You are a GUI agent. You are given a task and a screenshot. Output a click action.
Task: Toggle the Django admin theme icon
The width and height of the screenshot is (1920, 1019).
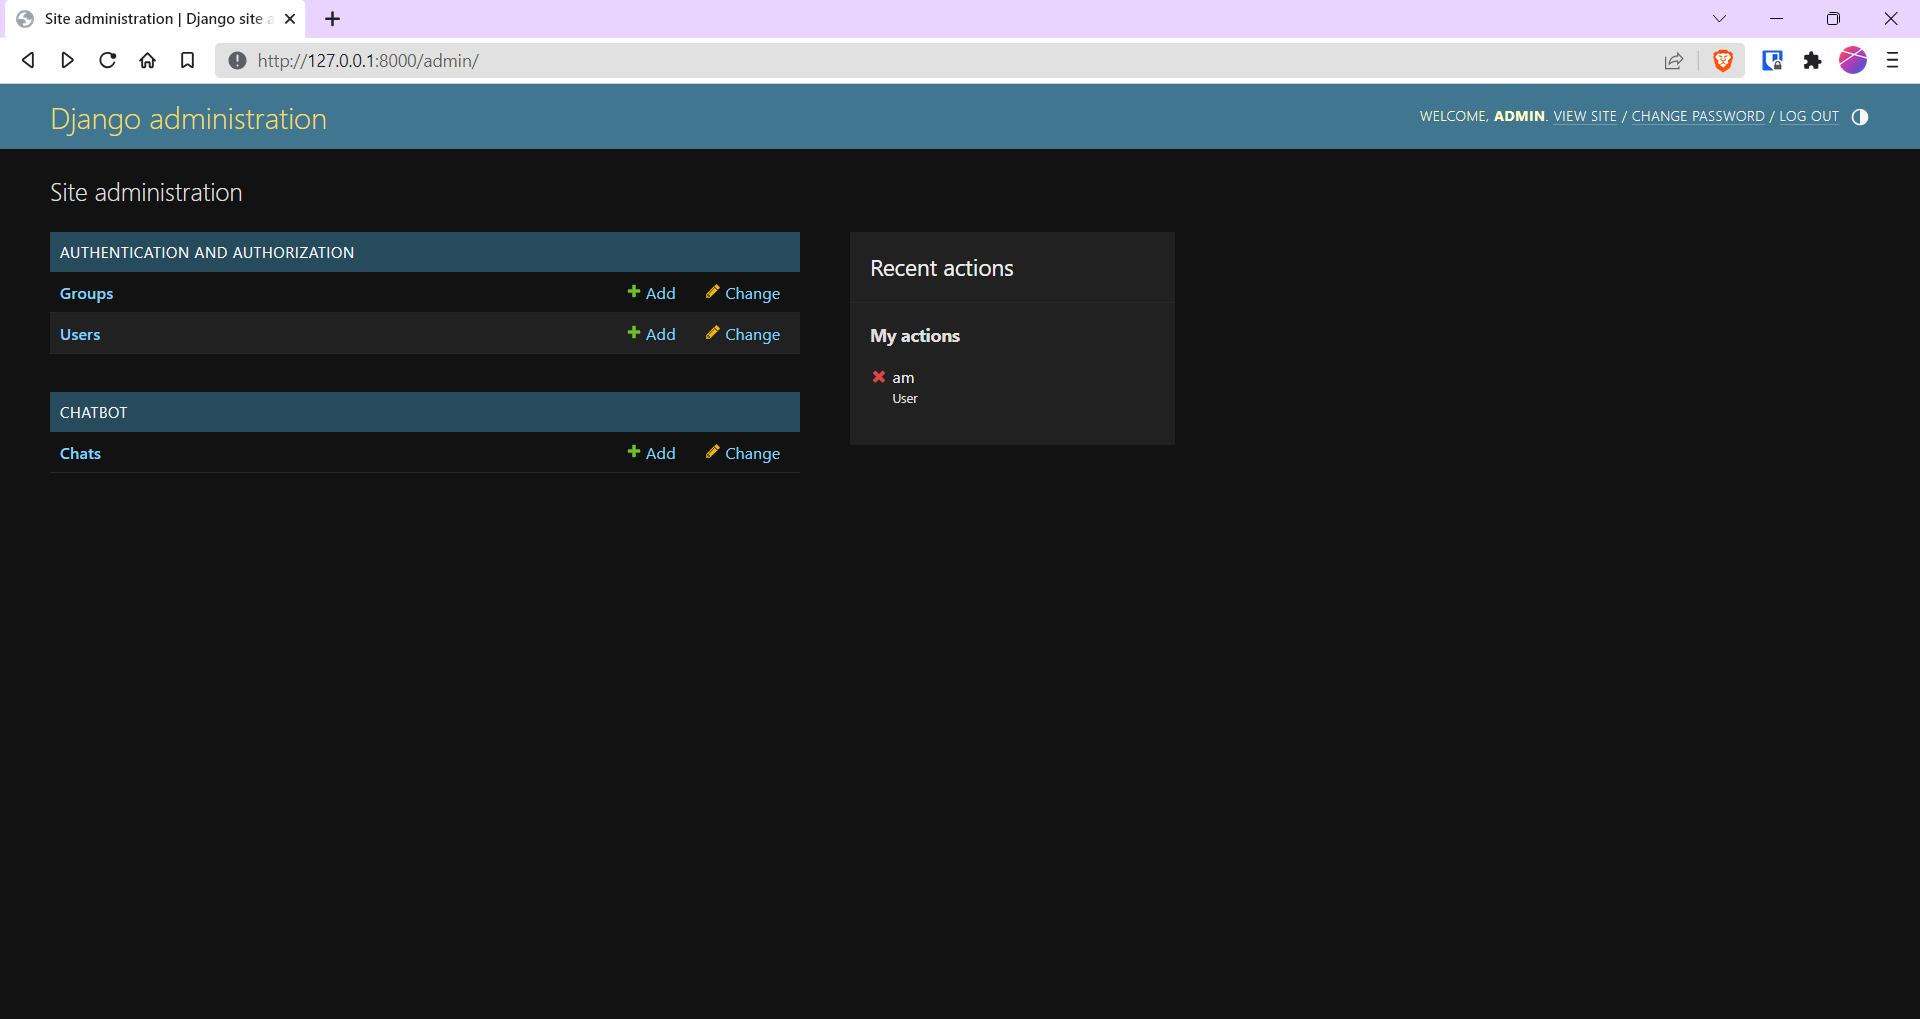pos(1860,117)
